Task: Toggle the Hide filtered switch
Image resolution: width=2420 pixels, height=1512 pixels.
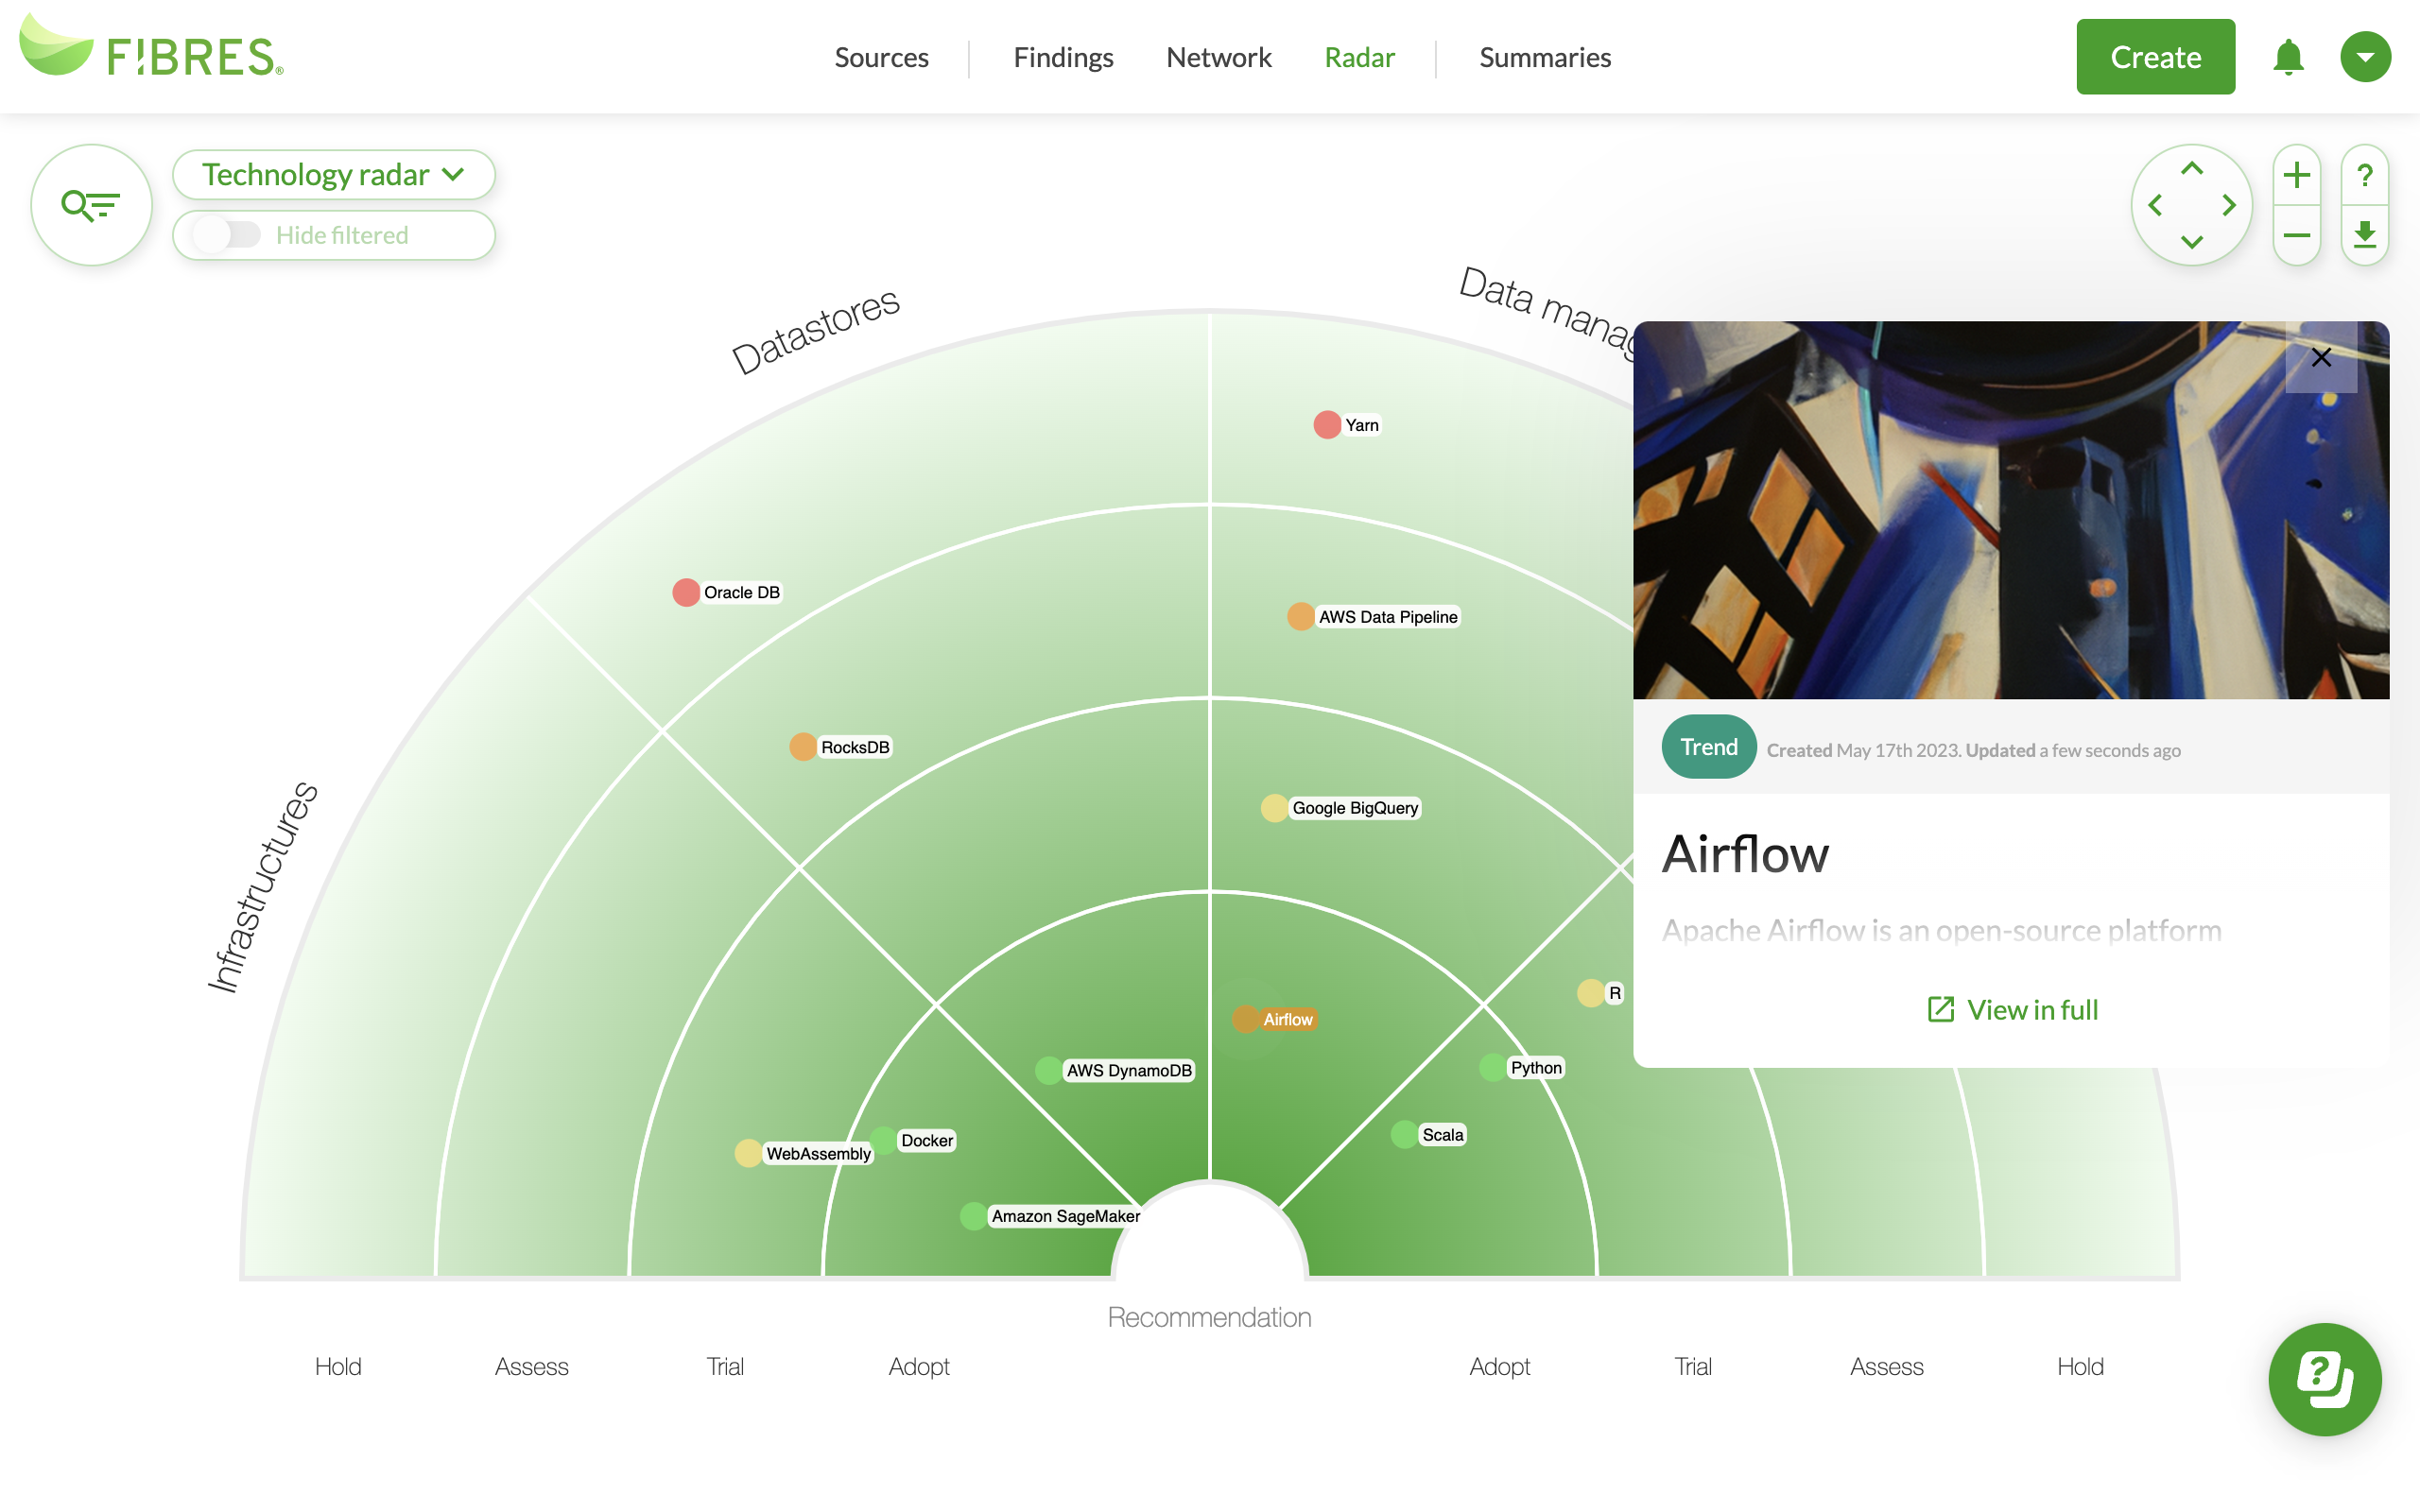Action: (227, 235)
